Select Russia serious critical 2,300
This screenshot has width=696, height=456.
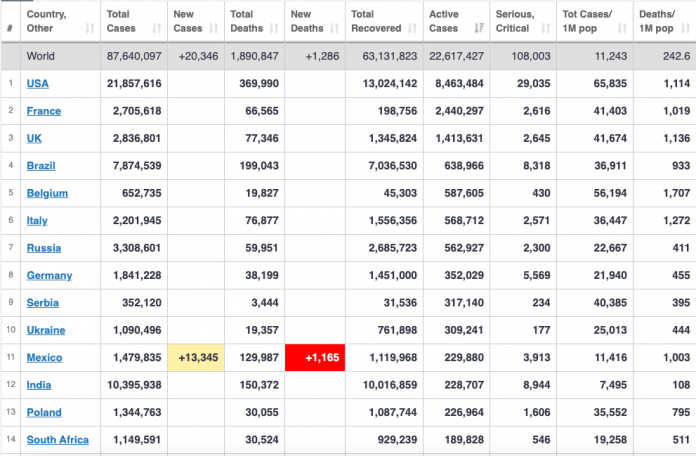pyautogui.click(x=537, y=248)
